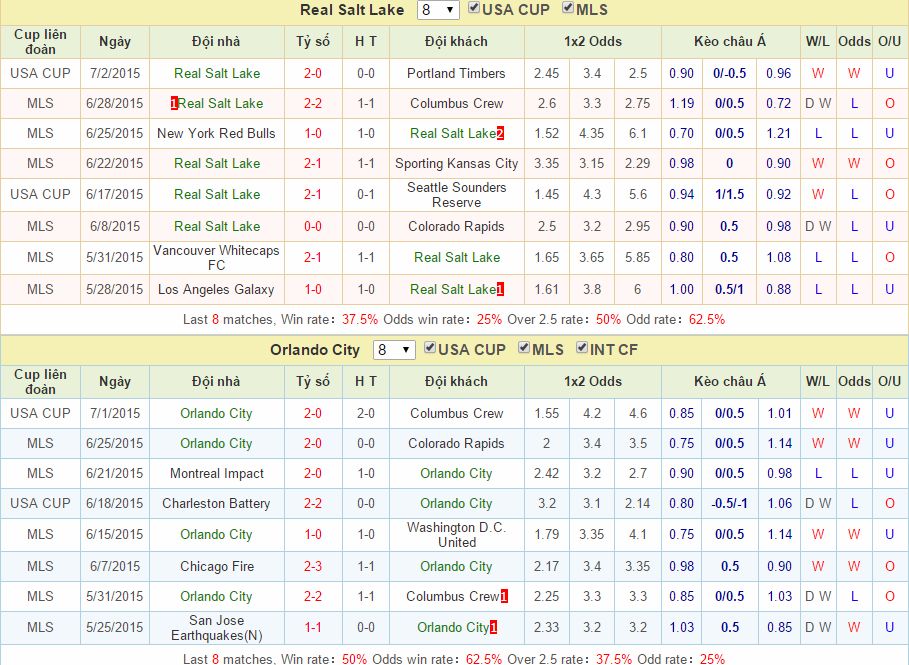The image size is (909, 665).
Task: Click the 2-2 score of Real Salt Lake vs Columbus Crew
Action: [x=313, y=104]
